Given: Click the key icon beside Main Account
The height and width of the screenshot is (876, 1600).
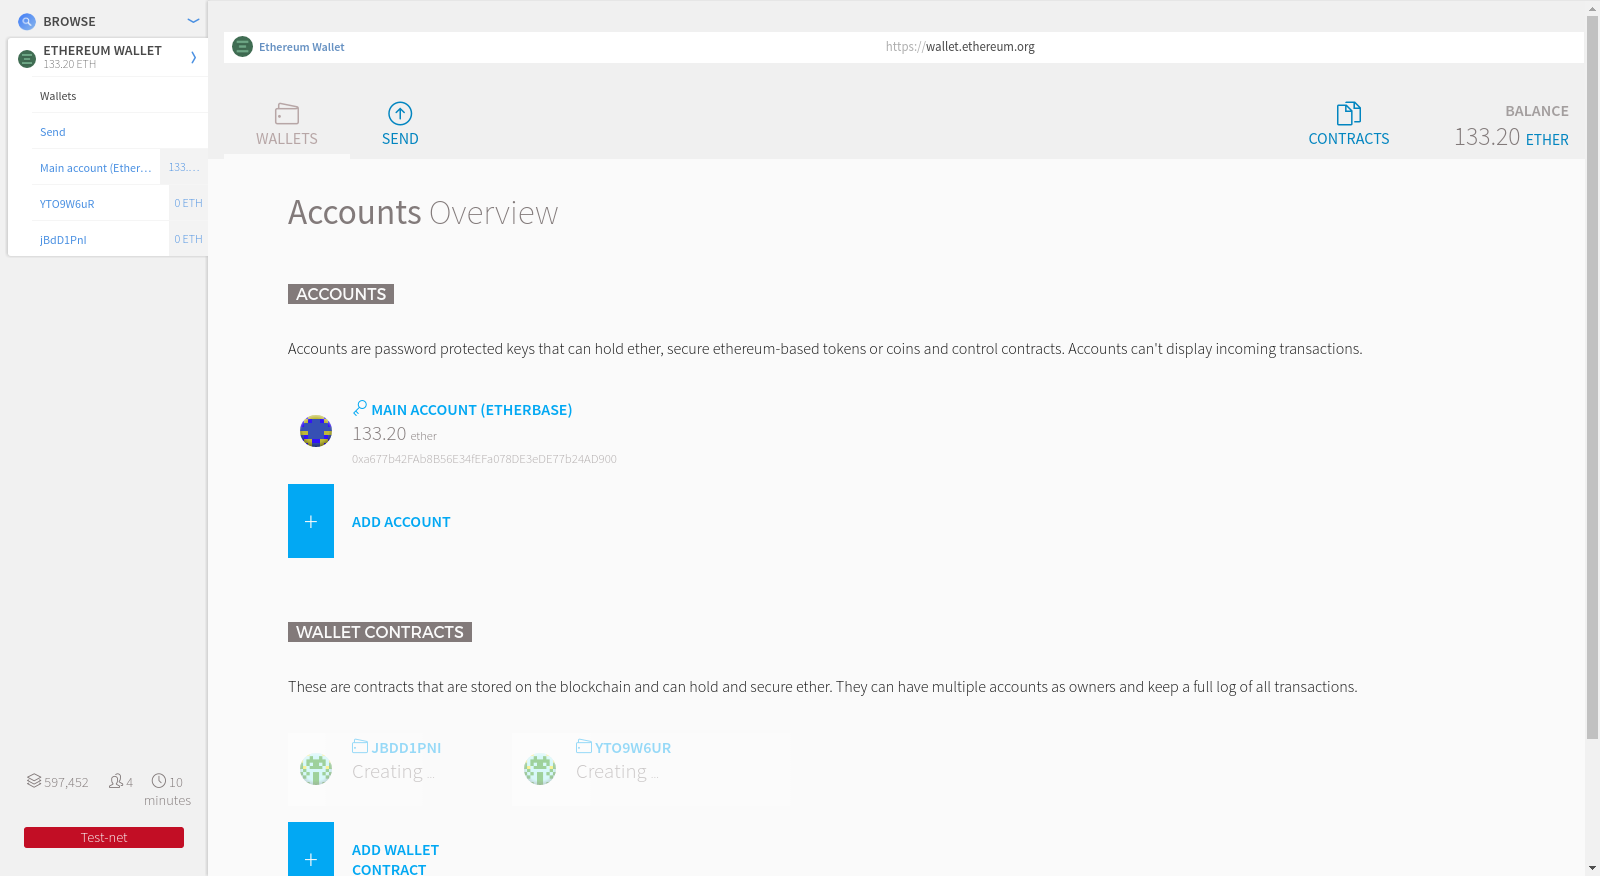Looking at the screenshot, I should point(360,408).
